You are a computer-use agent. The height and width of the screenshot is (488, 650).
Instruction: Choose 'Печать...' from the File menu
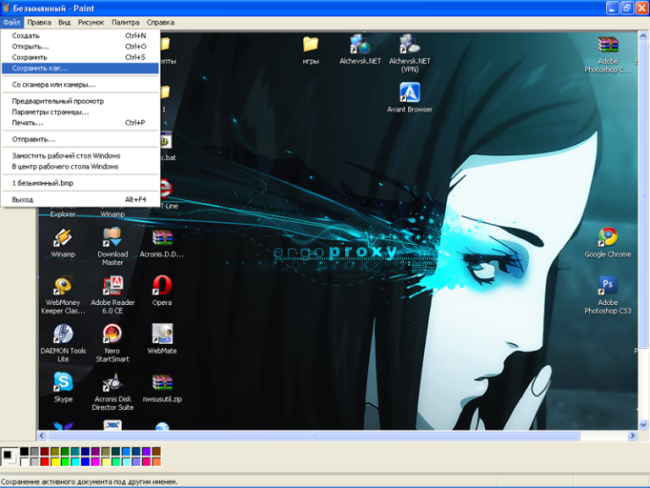[80, 123]
